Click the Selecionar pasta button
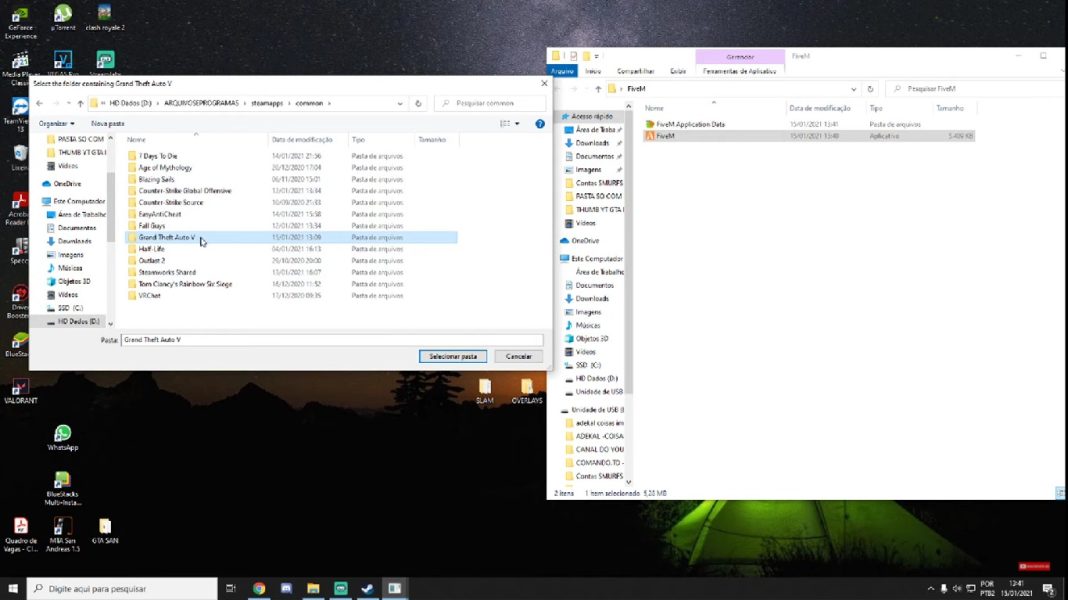 [x=453, y=356]
